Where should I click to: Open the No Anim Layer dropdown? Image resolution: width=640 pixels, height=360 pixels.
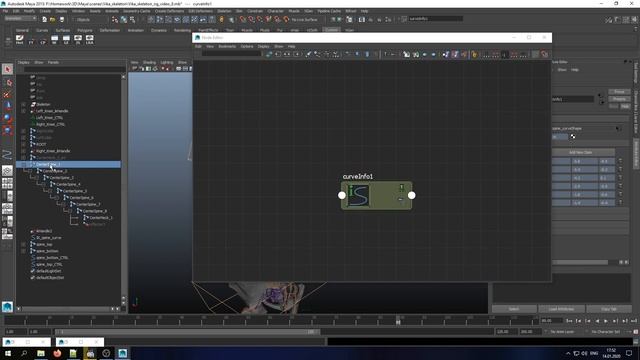pyautogui.click(x=562, y=332)
